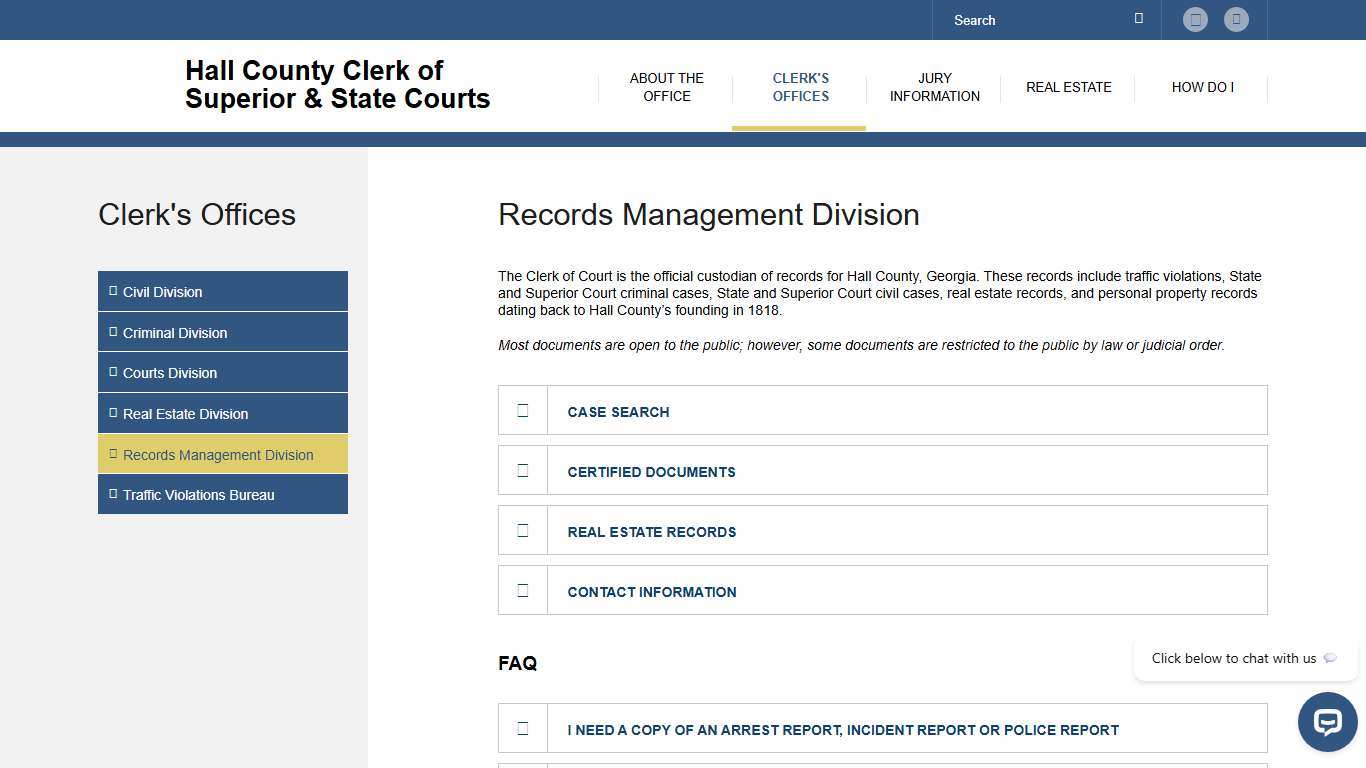This screenshot has width=1366, height=768.
Task: Expand the CONTACT INFORMATION section
Action: tap(651, 592)
